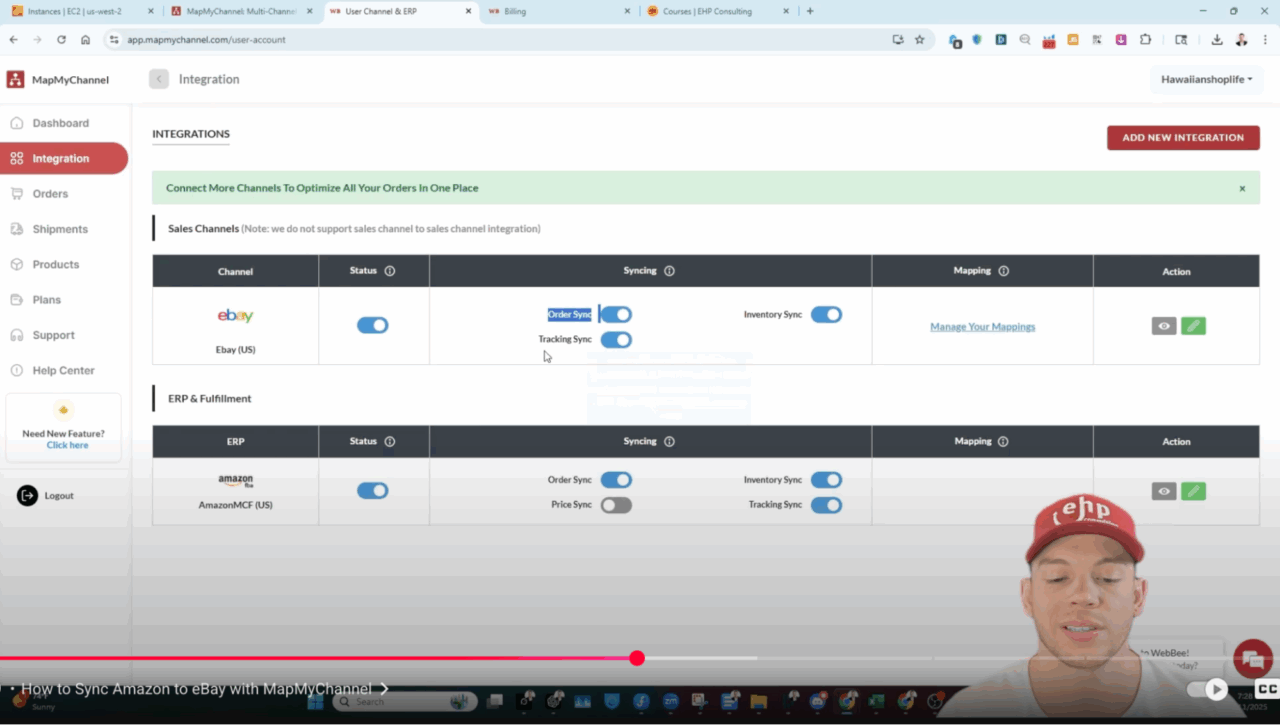Click info icon next to Sales Channels Syncing

pos(669,271)
